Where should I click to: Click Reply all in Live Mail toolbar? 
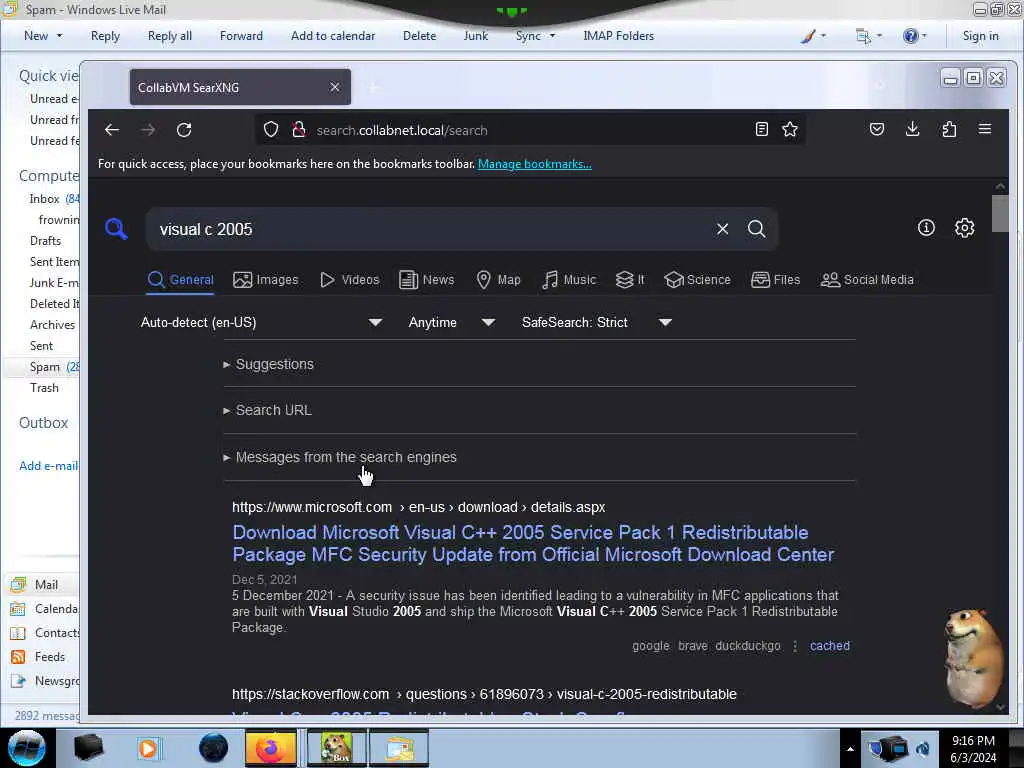click(170, 36)
